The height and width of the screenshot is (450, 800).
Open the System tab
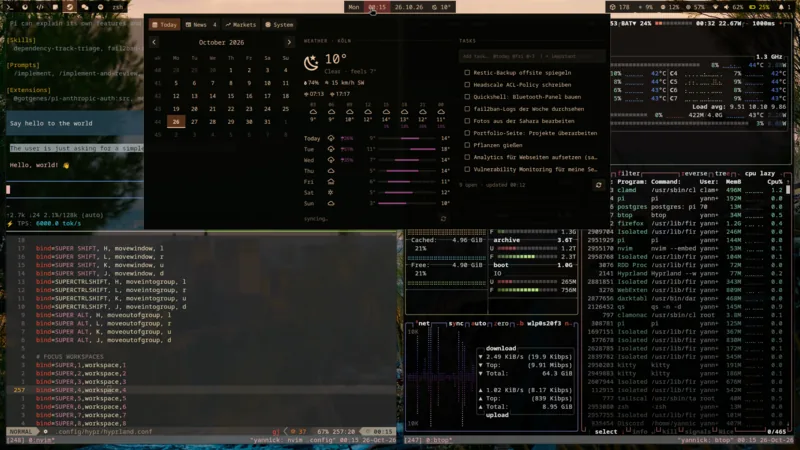tap(279, 24)
